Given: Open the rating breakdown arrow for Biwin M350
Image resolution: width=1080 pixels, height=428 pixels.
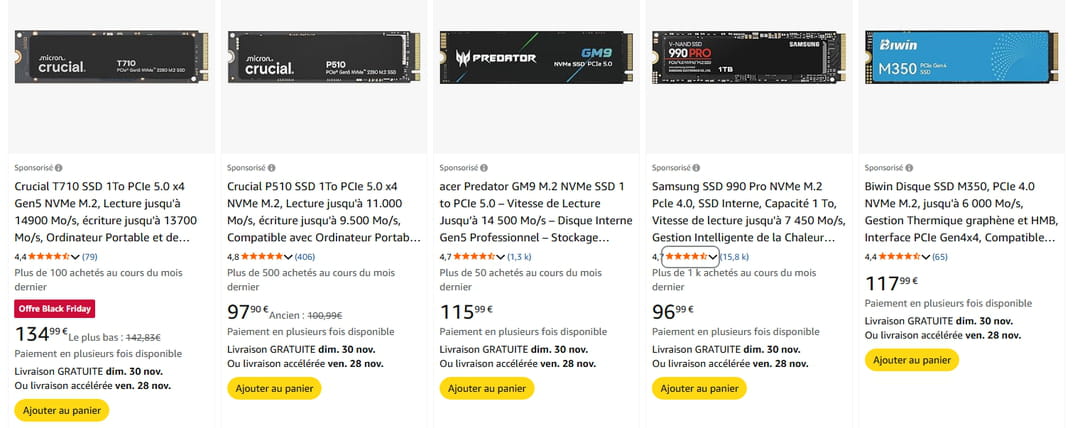Looking at the screenshot, I should [x=925, y=257].
